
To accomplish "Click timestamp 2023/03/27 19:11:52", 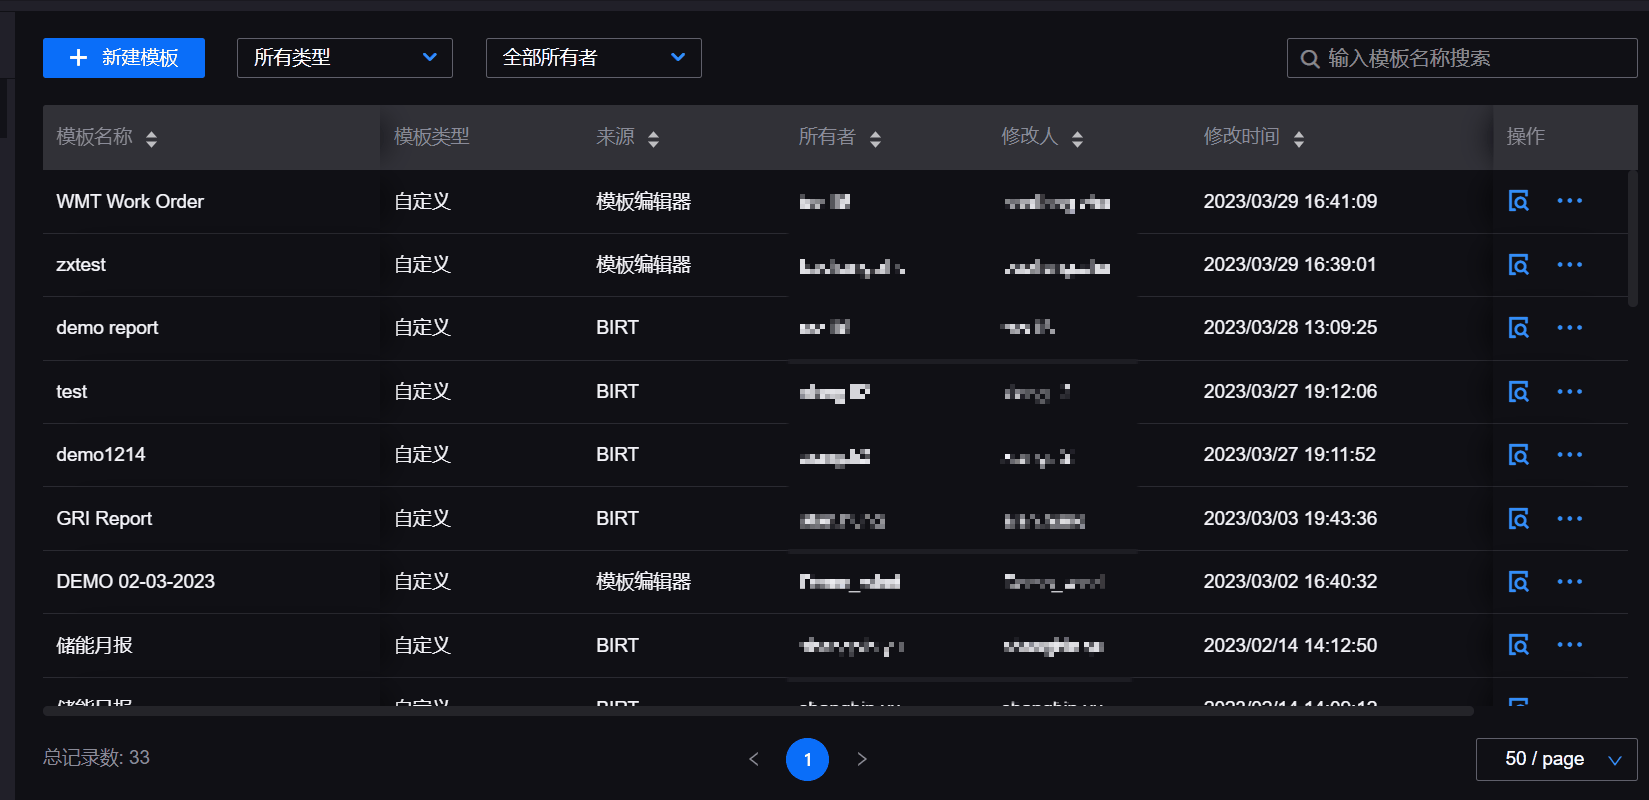I will 1290,455.
